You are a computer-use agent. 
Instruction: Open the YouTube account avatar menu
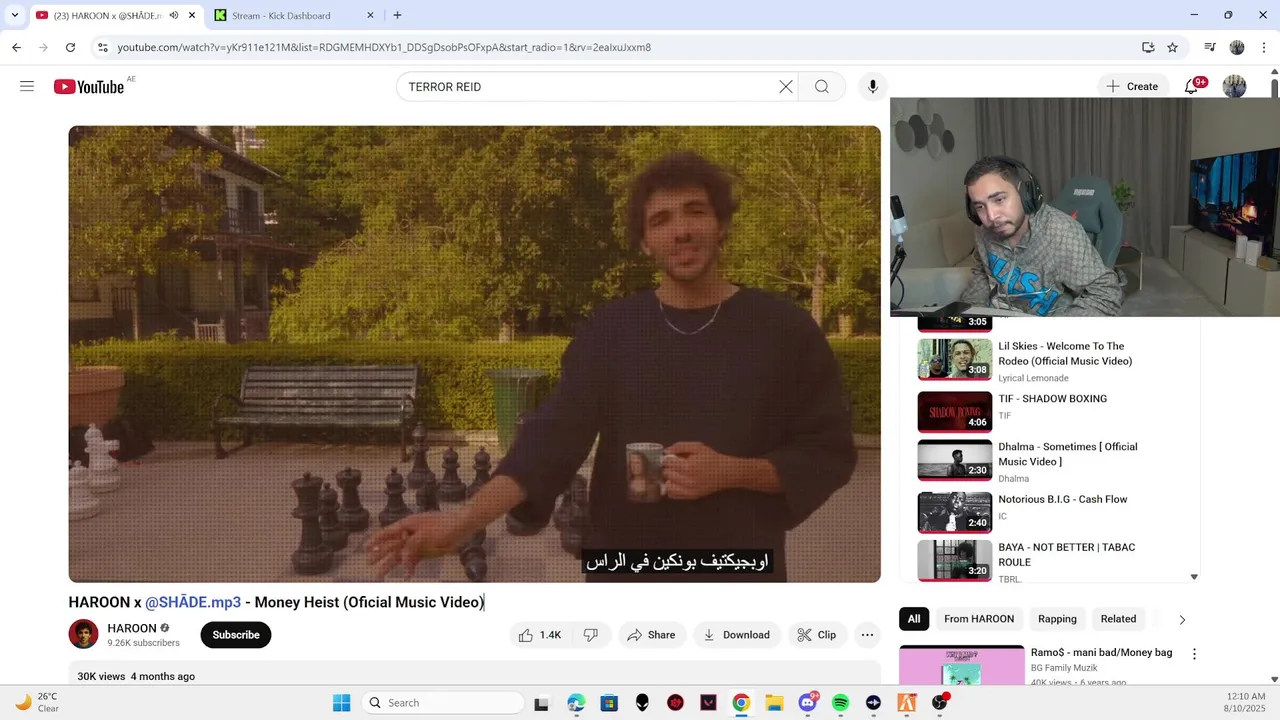[x=1235, y=87]
